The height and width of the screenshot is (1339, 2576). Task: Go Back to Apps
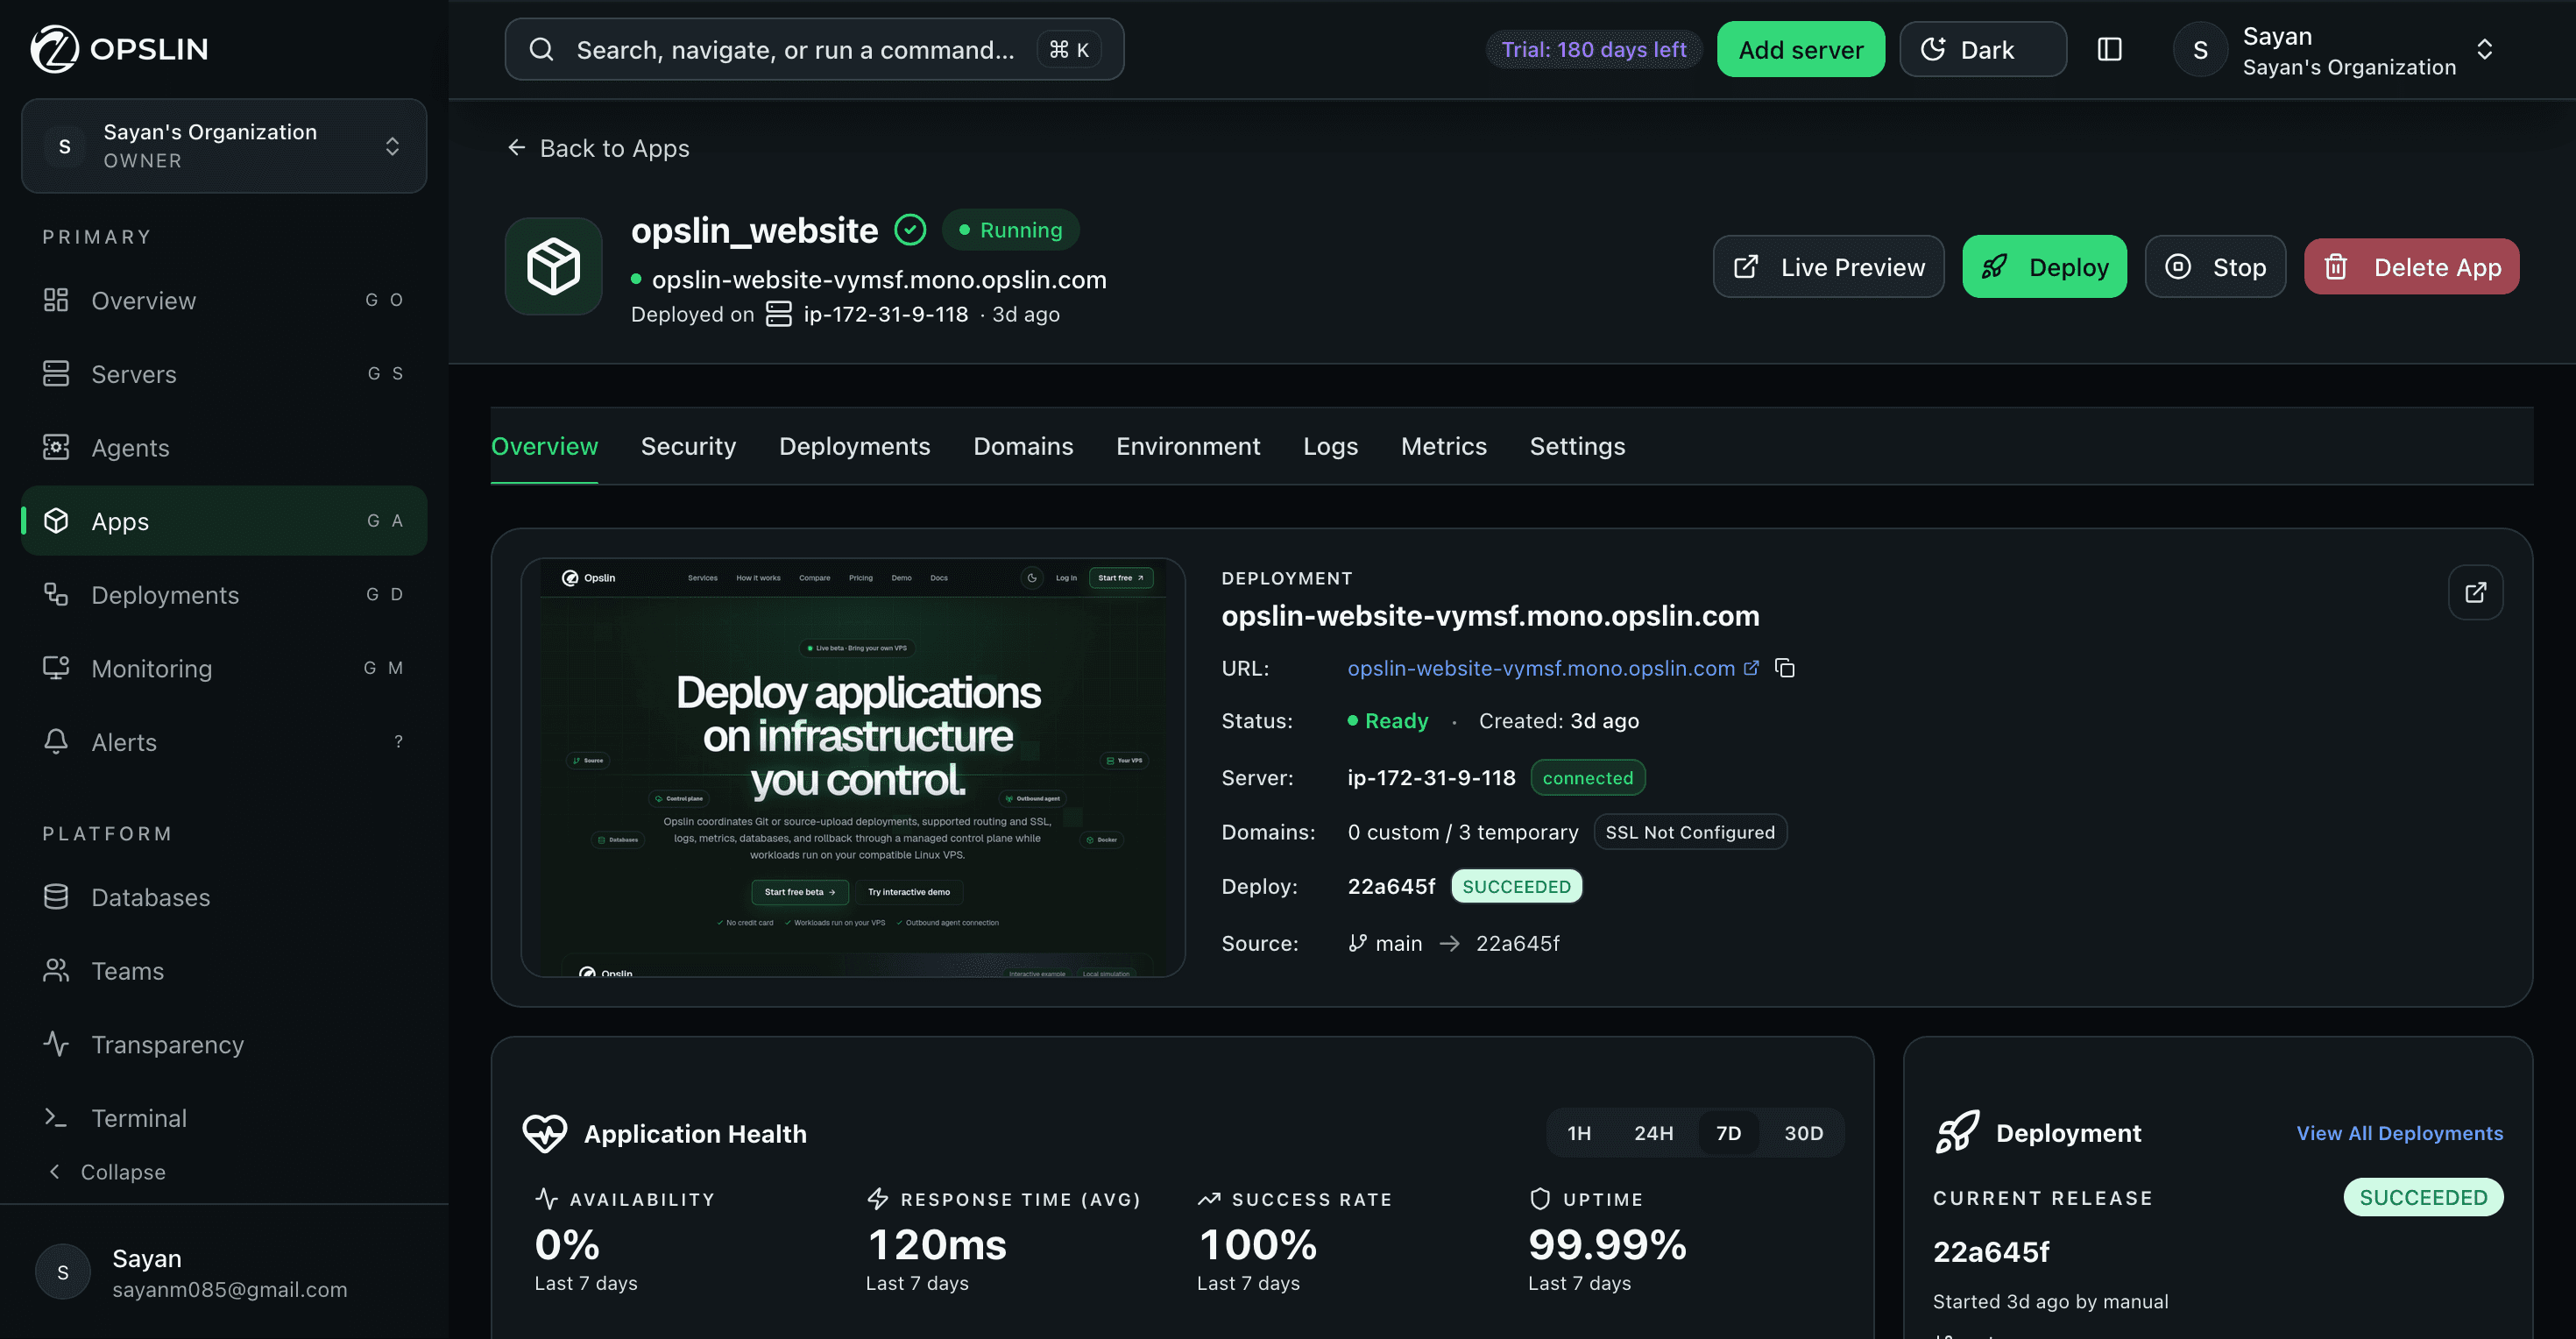598,148
